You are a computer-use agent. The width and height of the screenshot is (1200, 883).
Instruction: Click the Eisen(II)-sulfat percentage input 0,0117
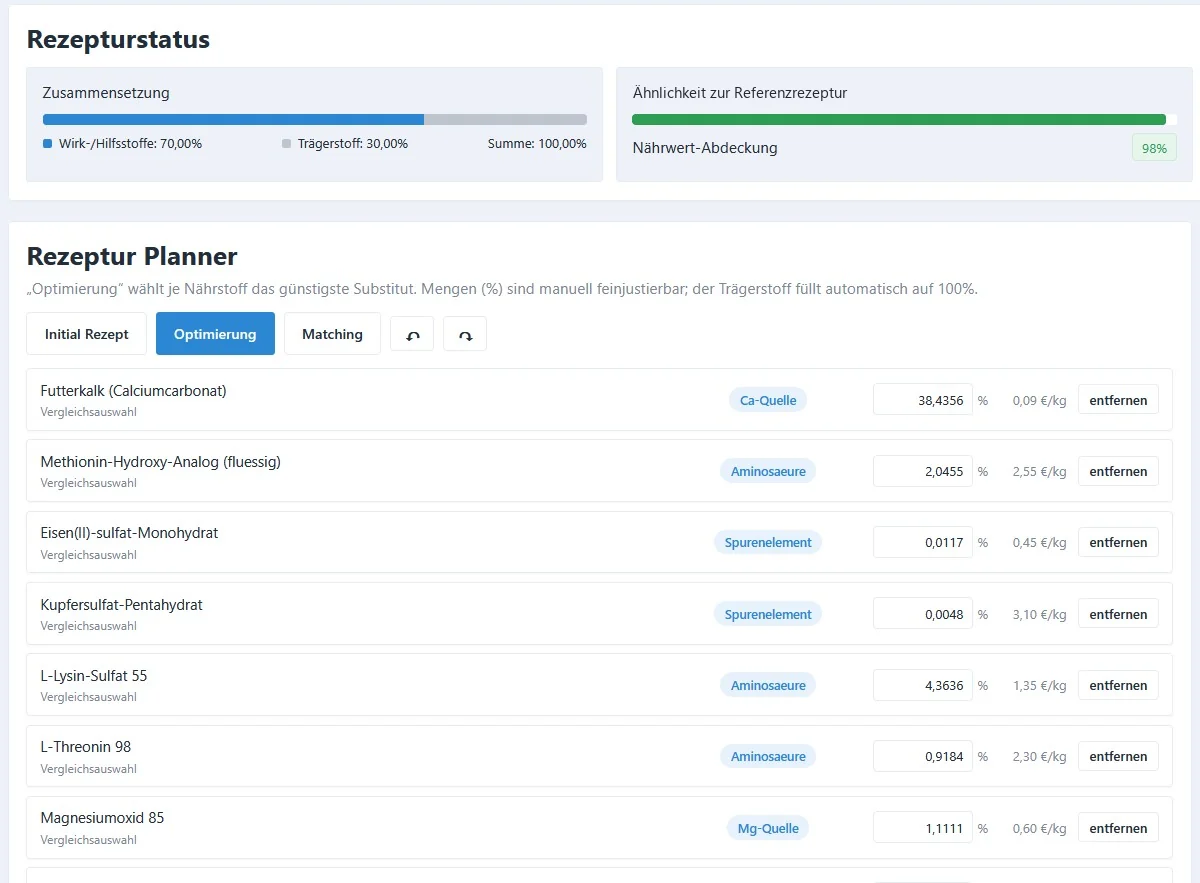pyautogui.click(x=922, y=542)
